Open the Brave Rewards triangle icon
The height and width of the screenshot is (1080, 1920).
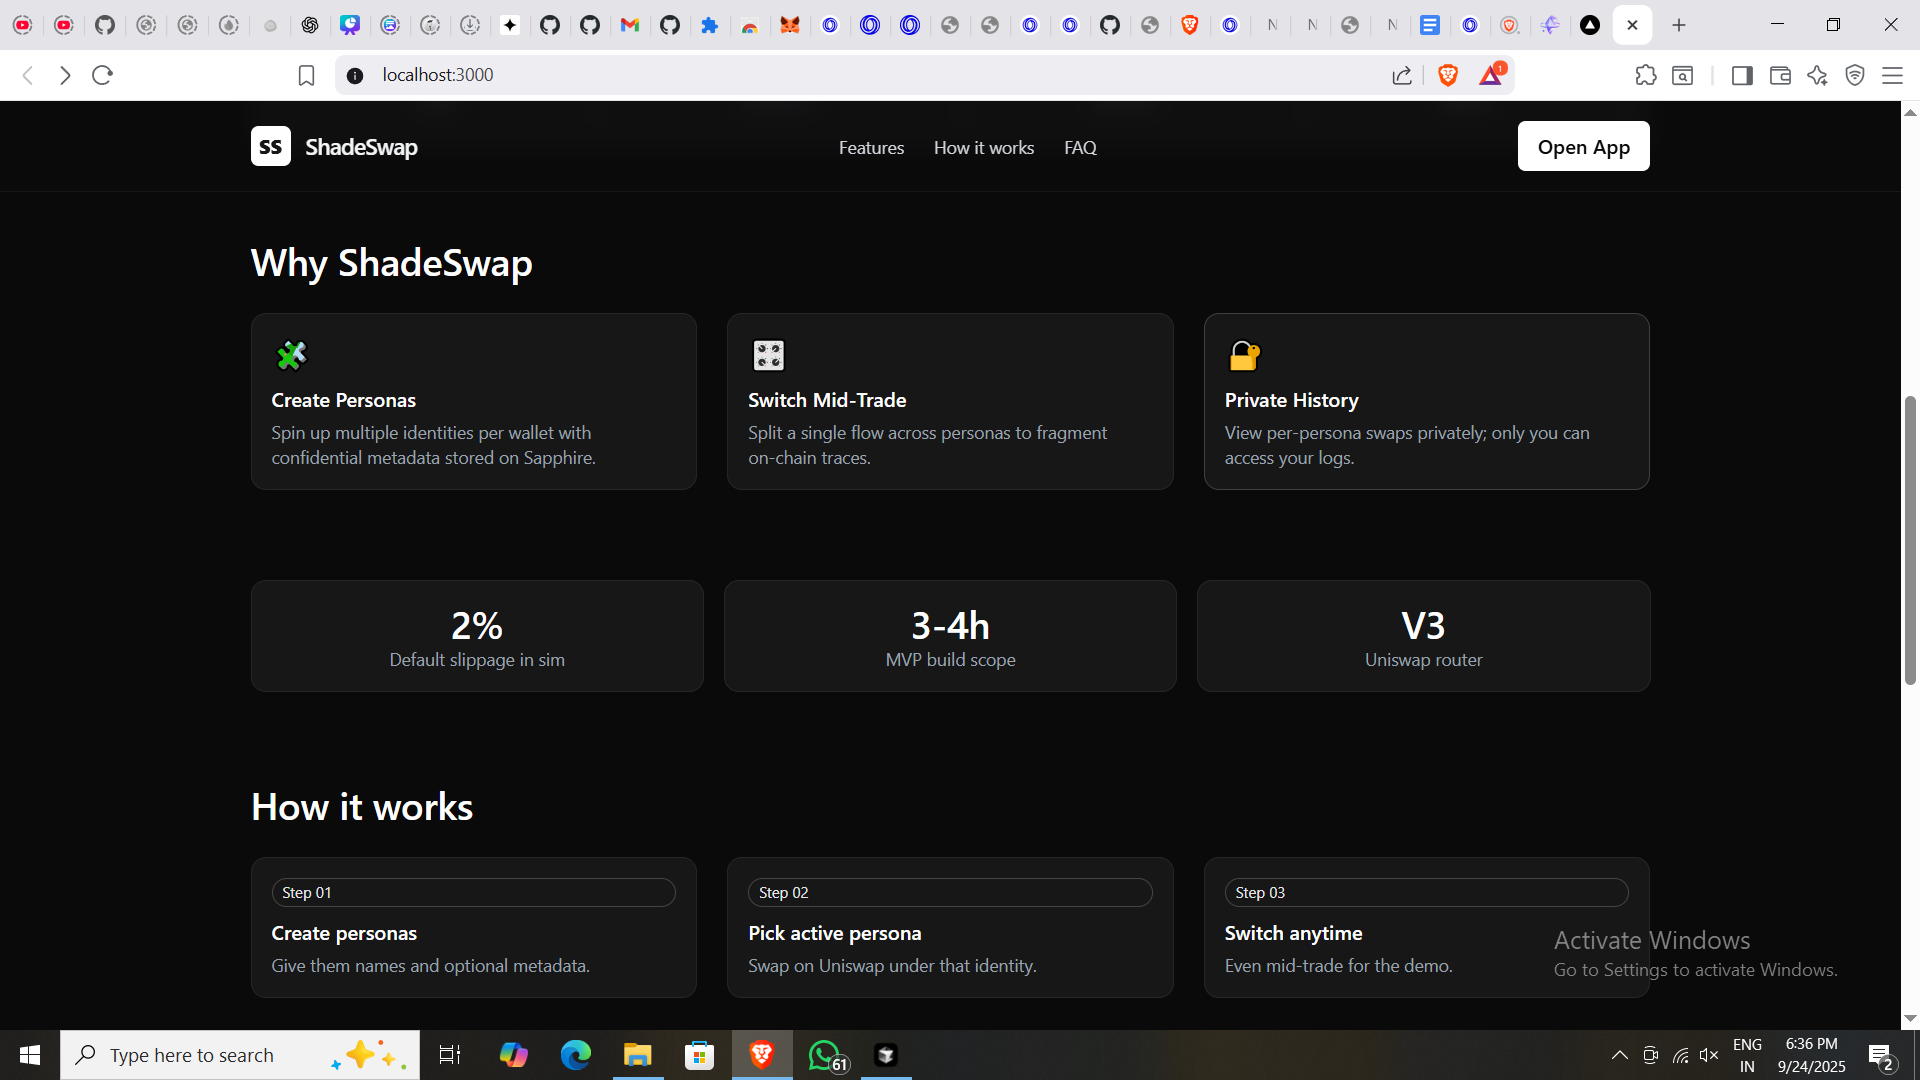(1491, 75)
